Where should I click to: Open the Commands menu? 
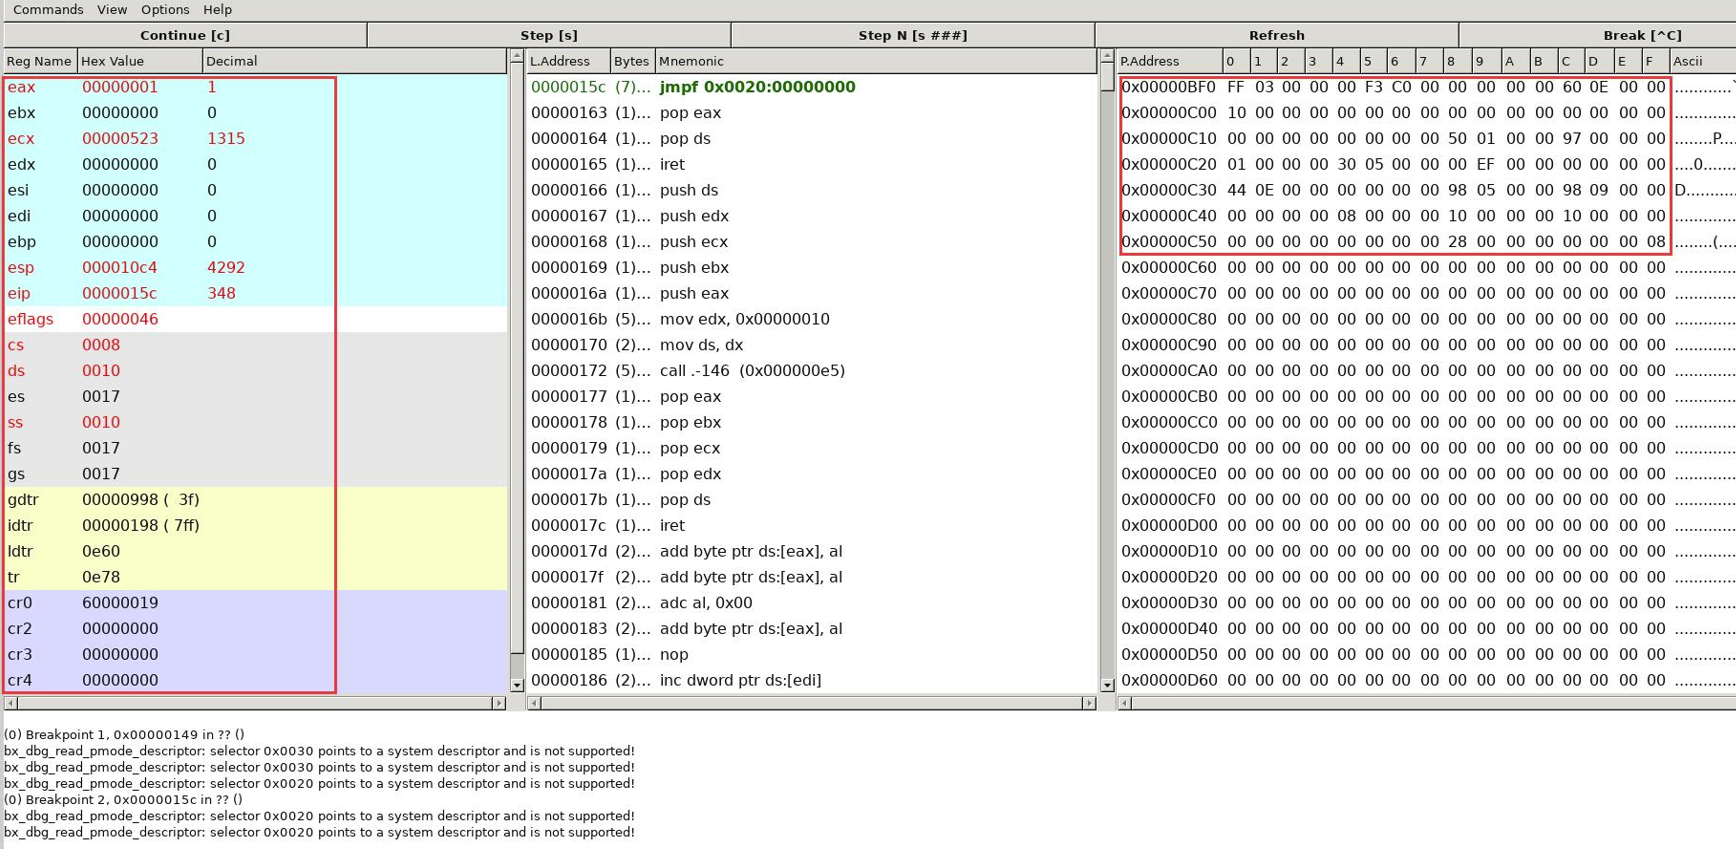[x=48, y=9]
